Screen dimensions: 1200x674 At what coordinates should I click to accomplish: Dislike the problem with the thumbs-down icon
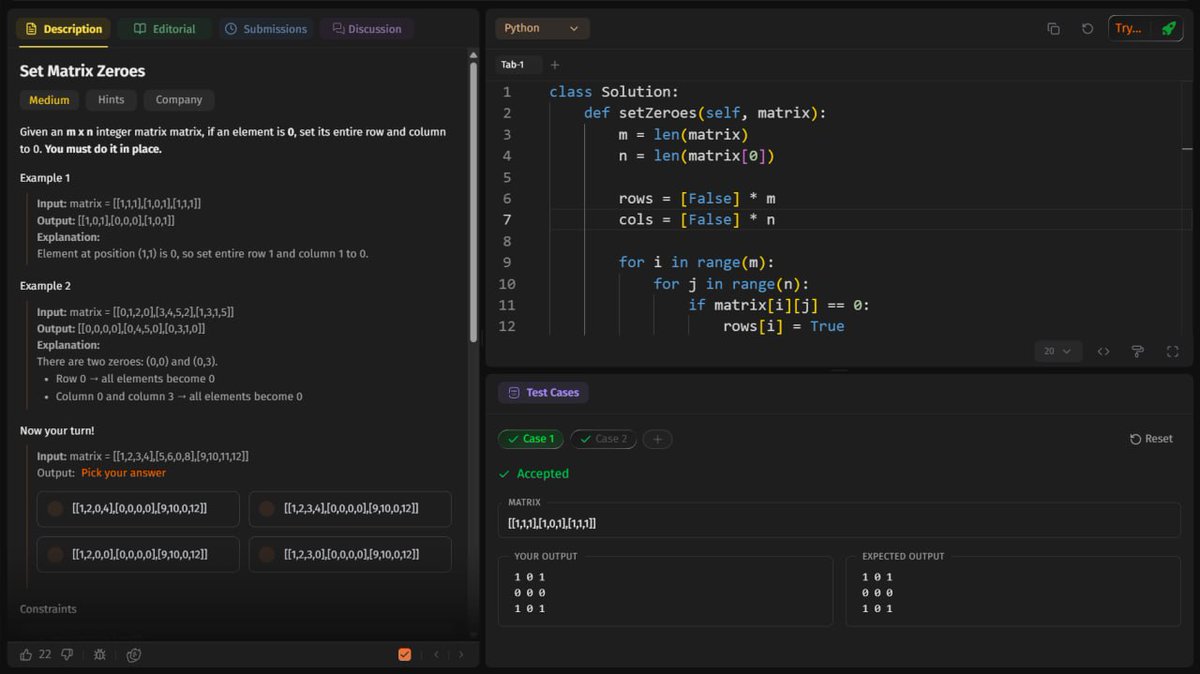[67, 654]
